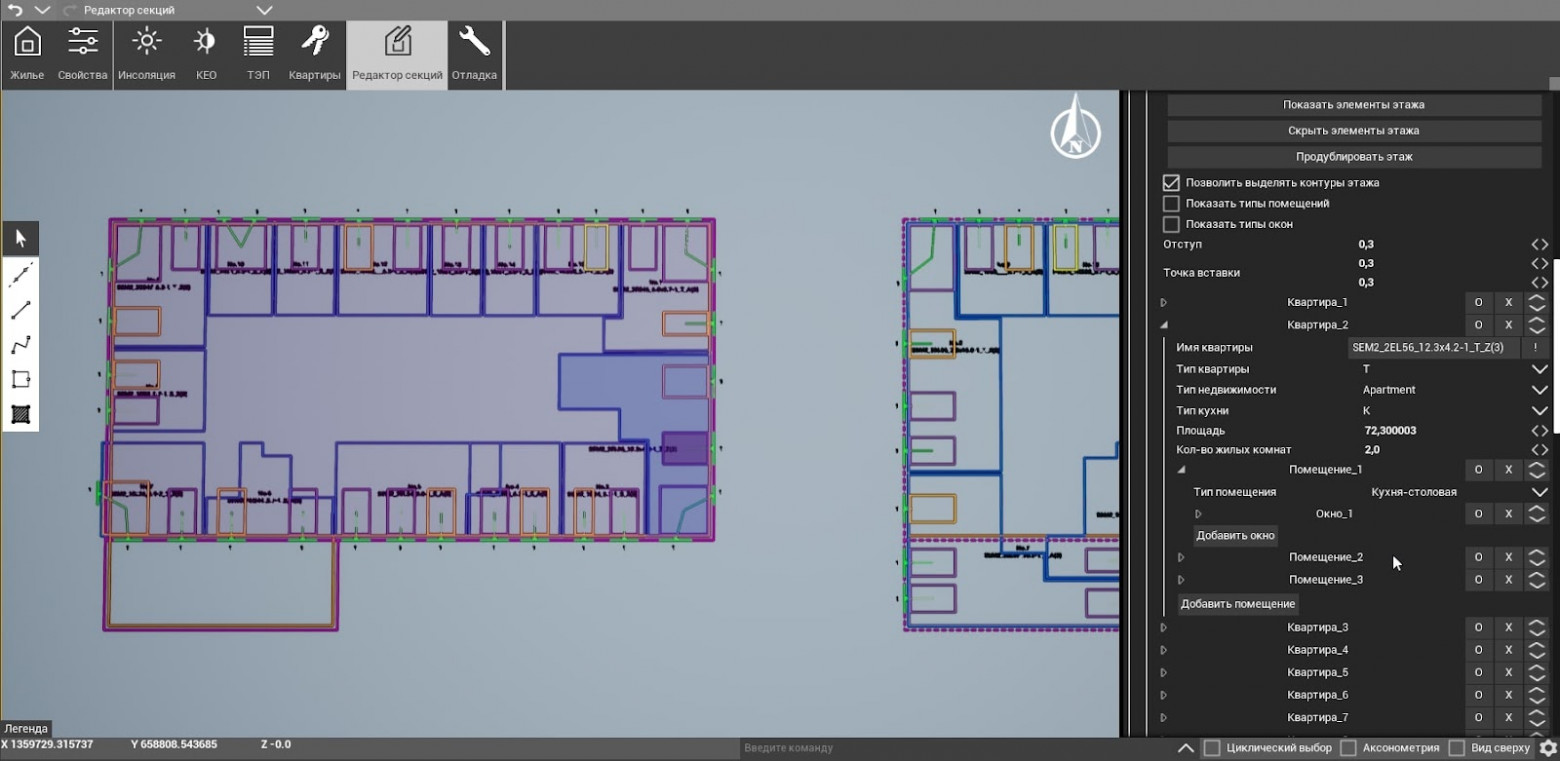
Task: Click the Добавить помещение button
Action: 1237,604
